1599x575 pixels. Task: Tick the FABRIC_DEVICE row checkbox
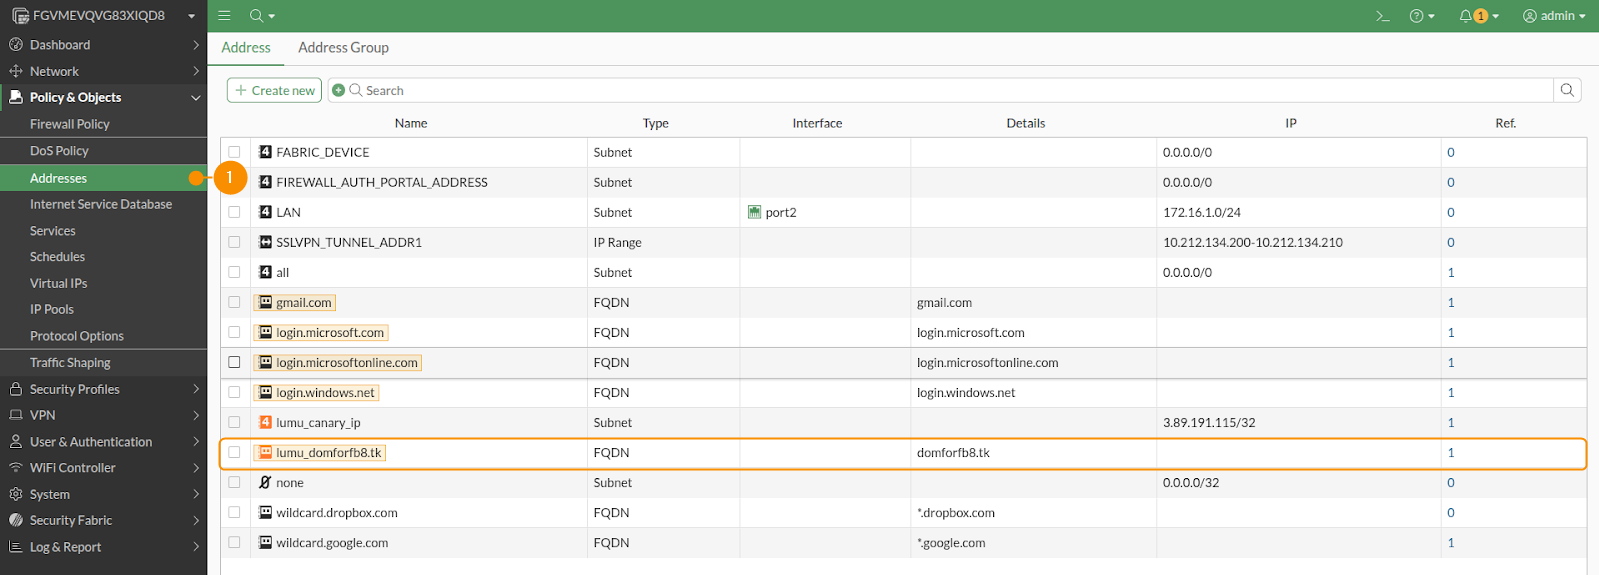pyautogui.click(x=234, y=152)
